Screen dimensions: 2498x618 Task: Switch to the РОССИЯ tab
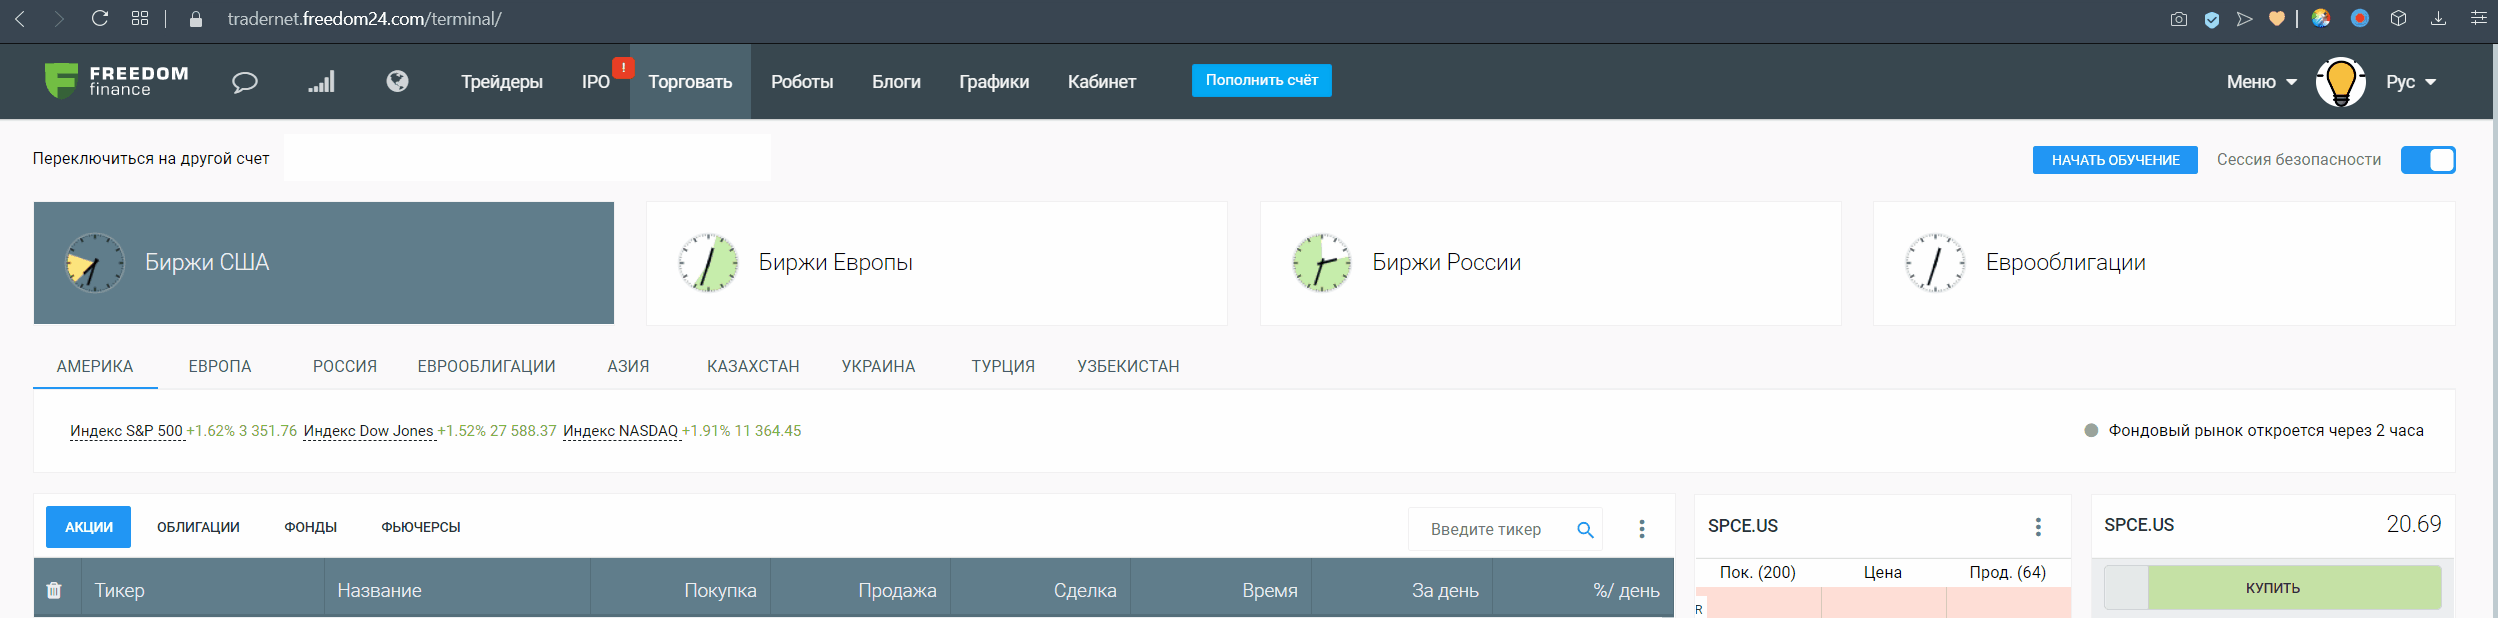[345, 366]
